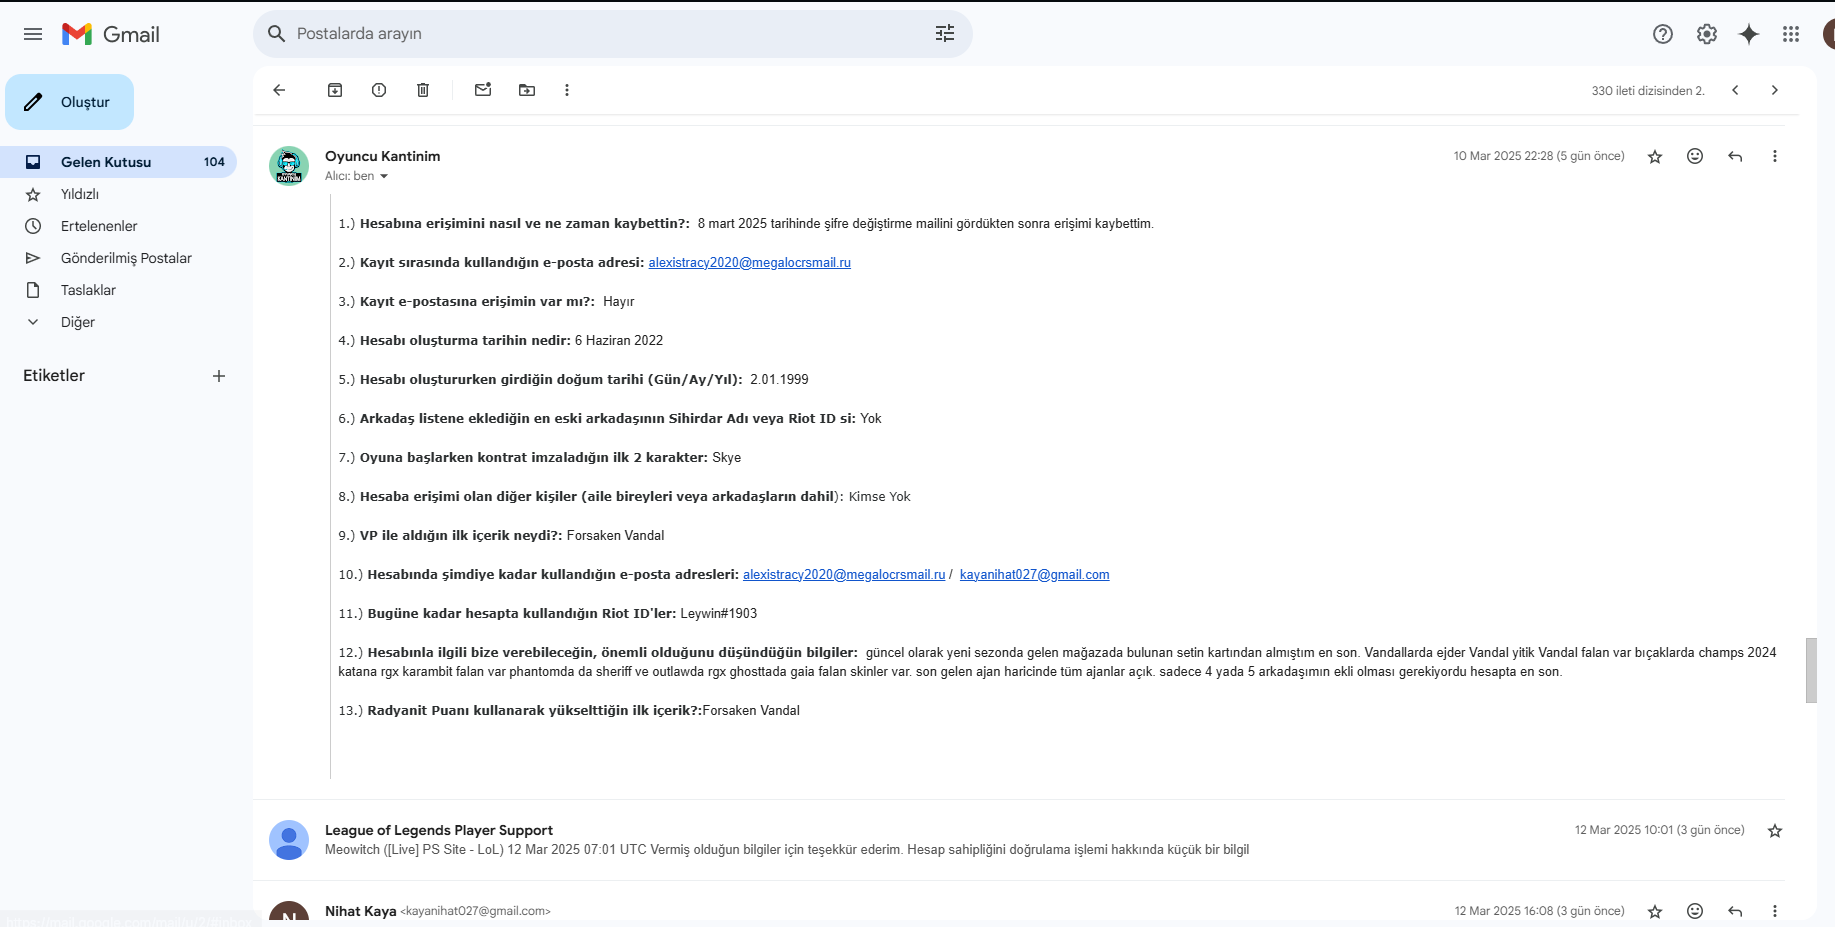Delete this conversation with trash icon
This screenshot has height=927, width=1835.
(x=423, y=90)
